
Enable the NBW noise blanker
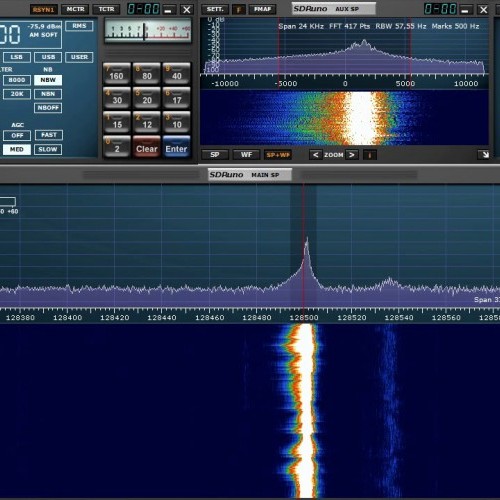(48, 80)
